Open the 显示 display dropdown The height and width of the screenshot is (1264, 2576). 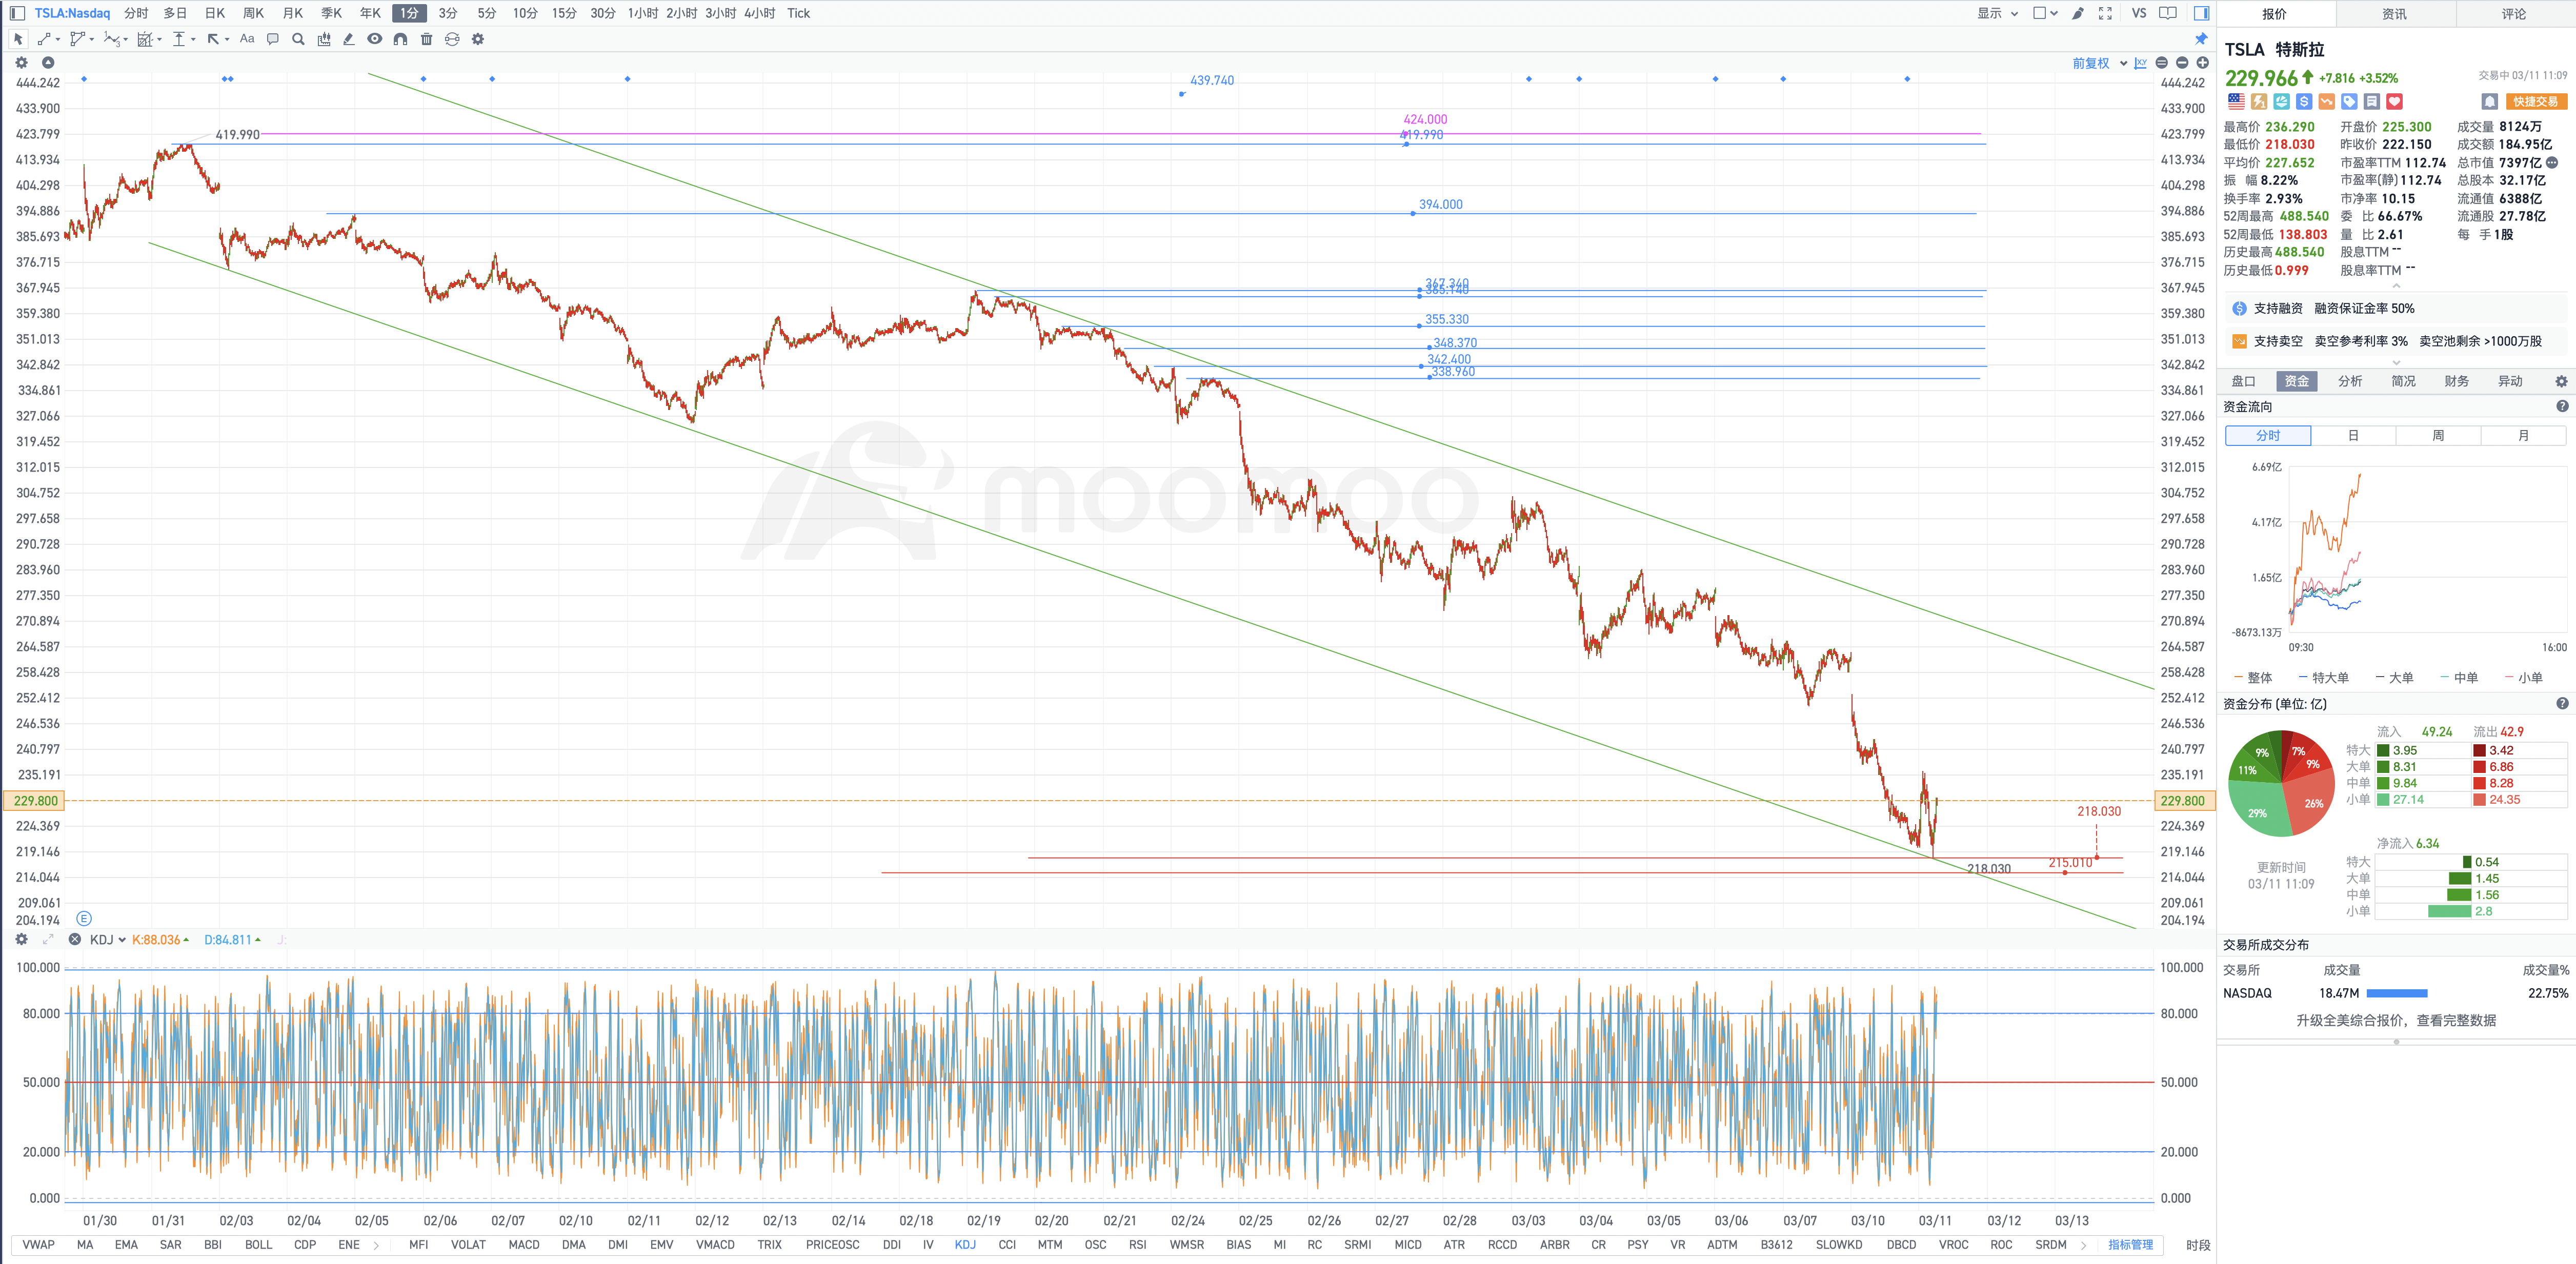[1998, 13]
